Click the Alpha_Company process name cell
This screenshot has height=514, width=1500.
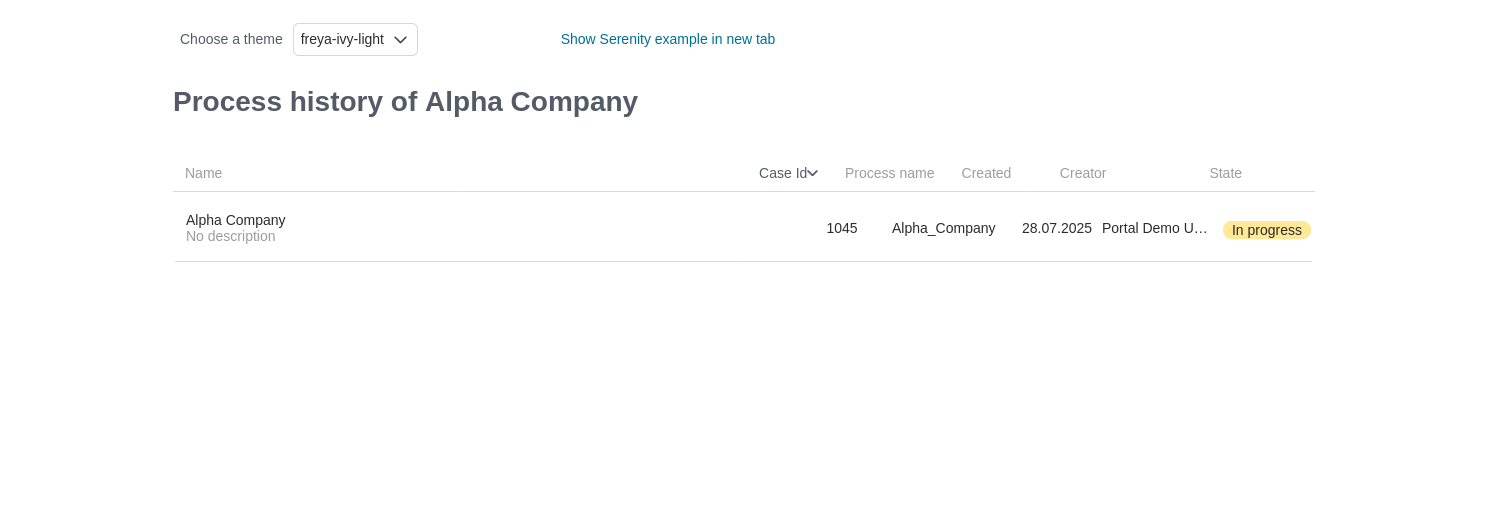pos(943,228)
